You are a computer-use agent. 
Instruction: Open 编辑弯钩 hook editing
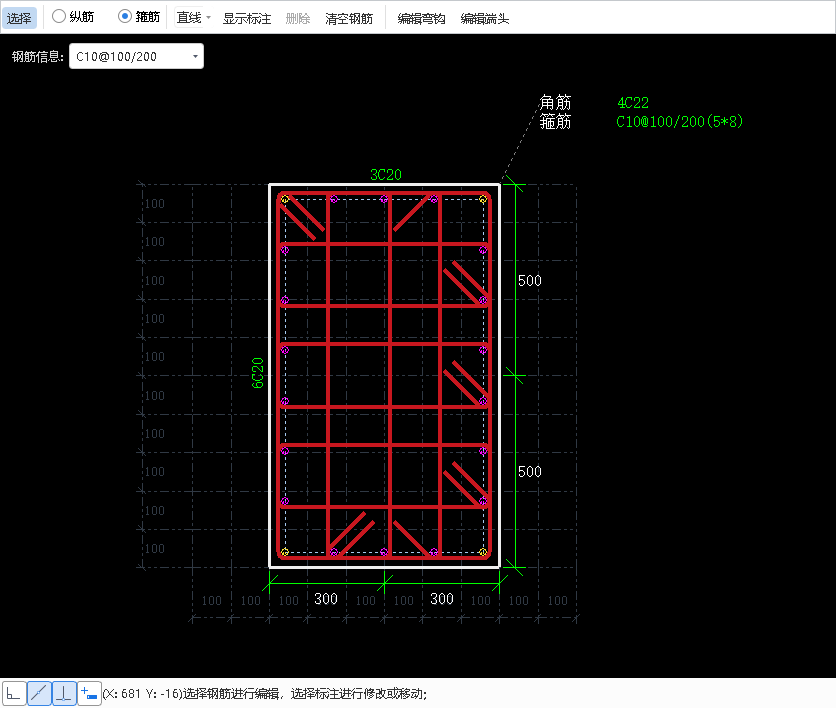coord(421,19)
